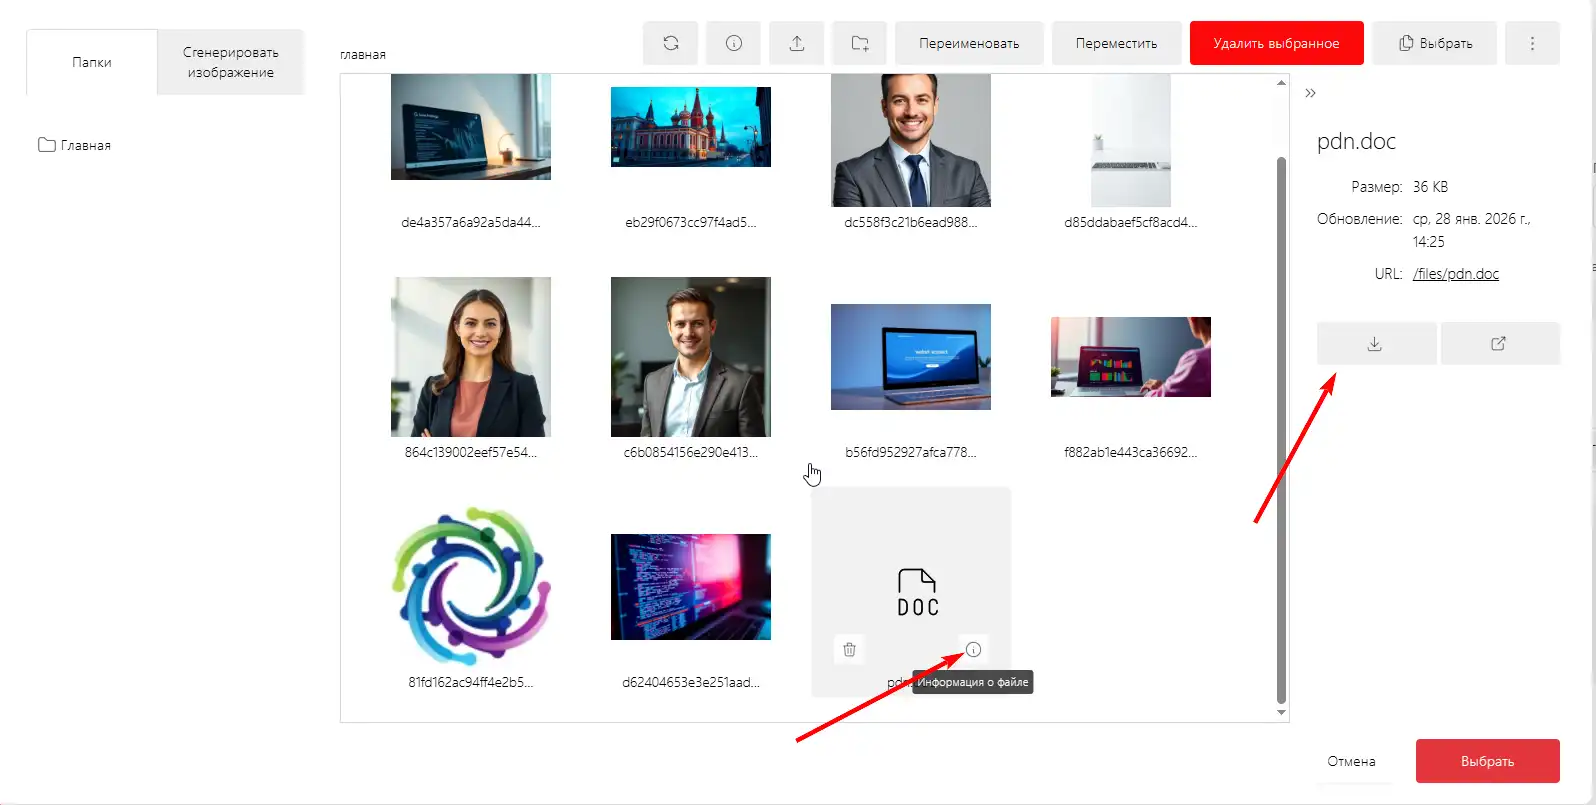The width and height of the screenshot is (1596, 805).
Task: Open pdn.doc in new window icon
Action: pyautogui.click(x=1498, y=344)
